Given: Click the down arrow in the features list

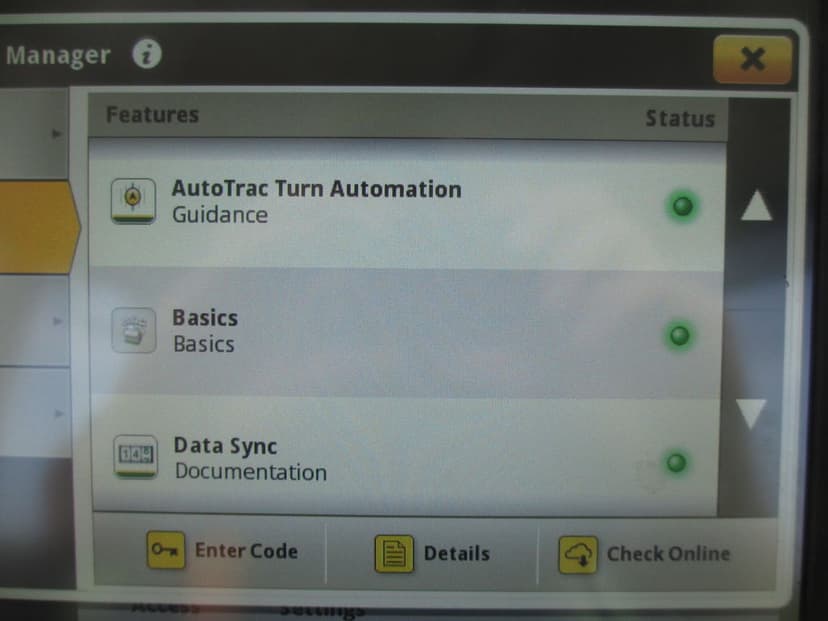Looking at the screenshot, I should point(751,413).
